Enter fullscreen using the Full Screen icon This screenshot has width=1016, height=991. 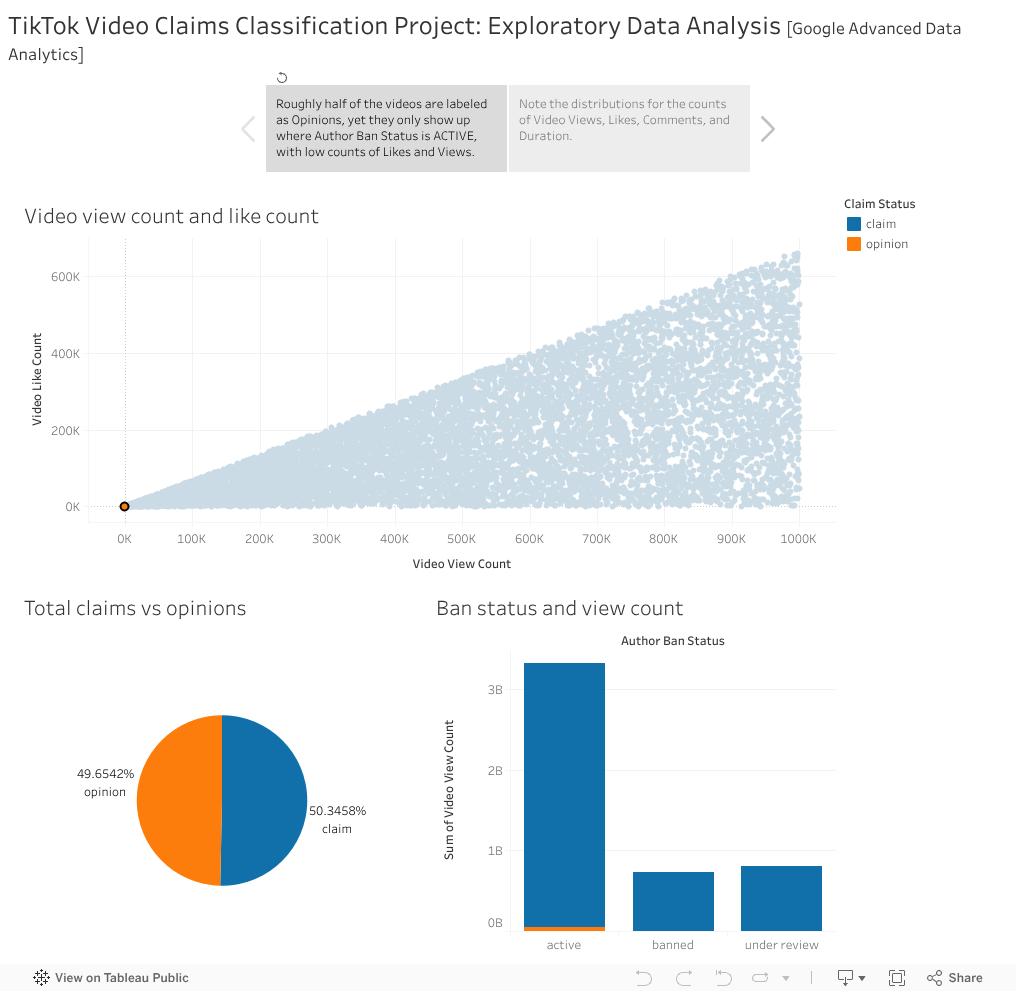point(895,977)
